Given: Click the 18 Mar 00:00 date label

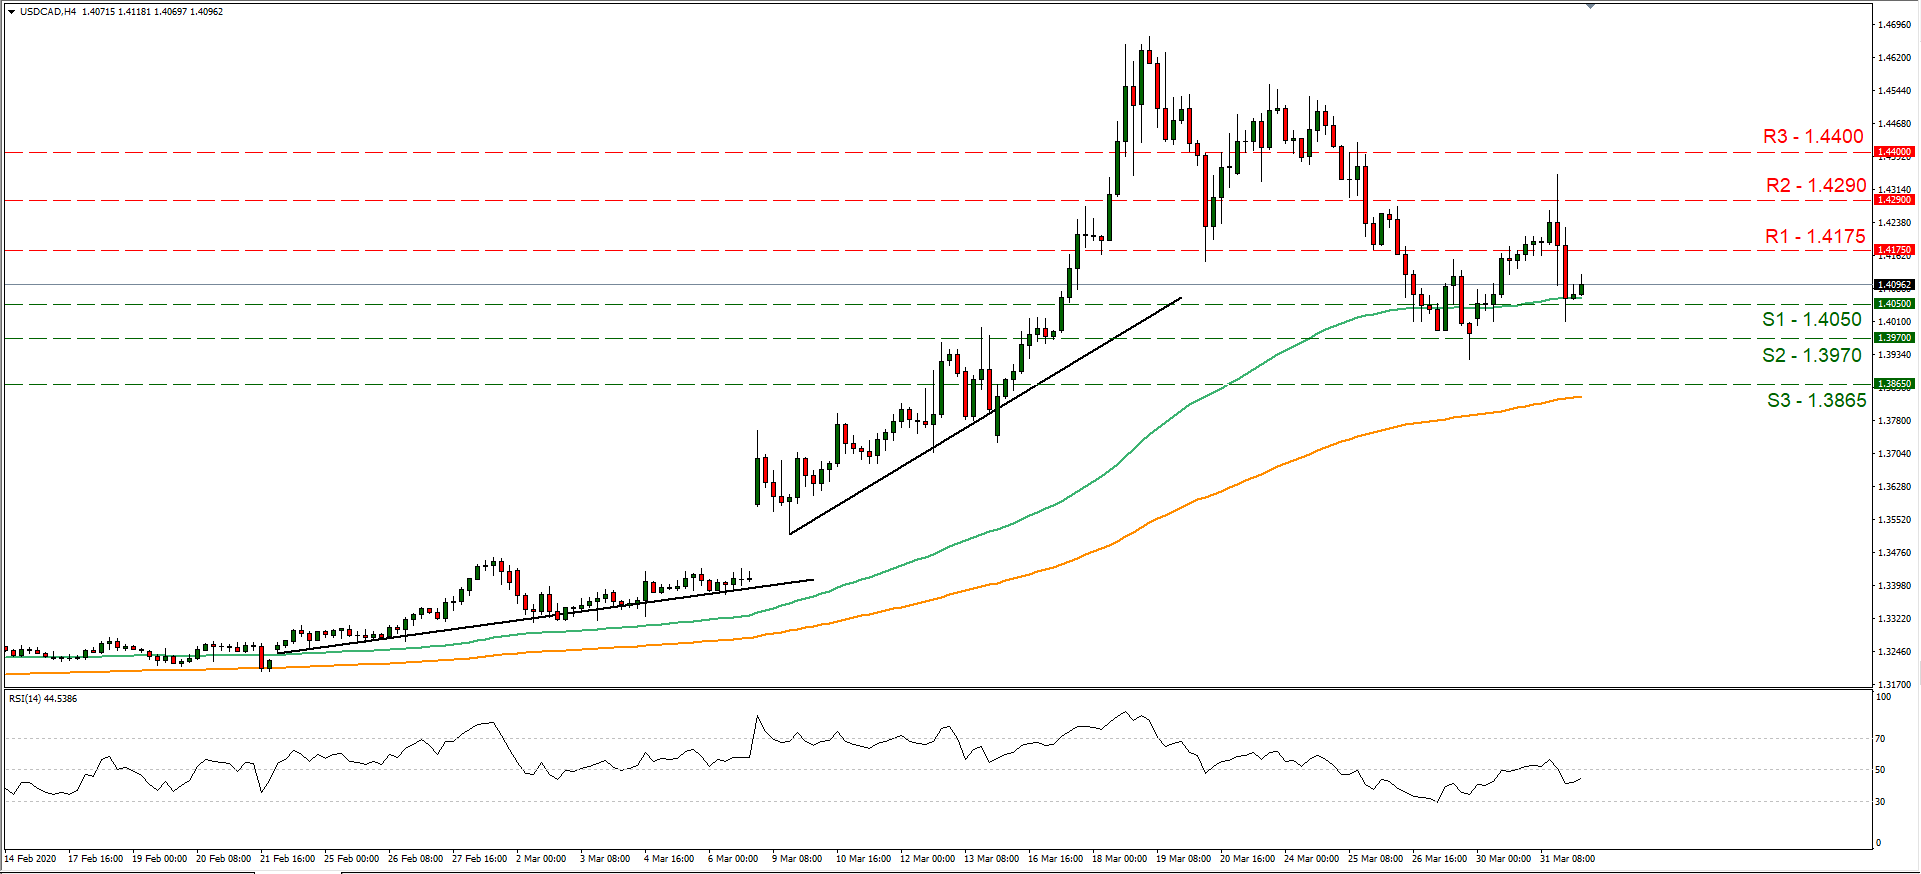Looking at the screenshot, I should (1119, 858).
